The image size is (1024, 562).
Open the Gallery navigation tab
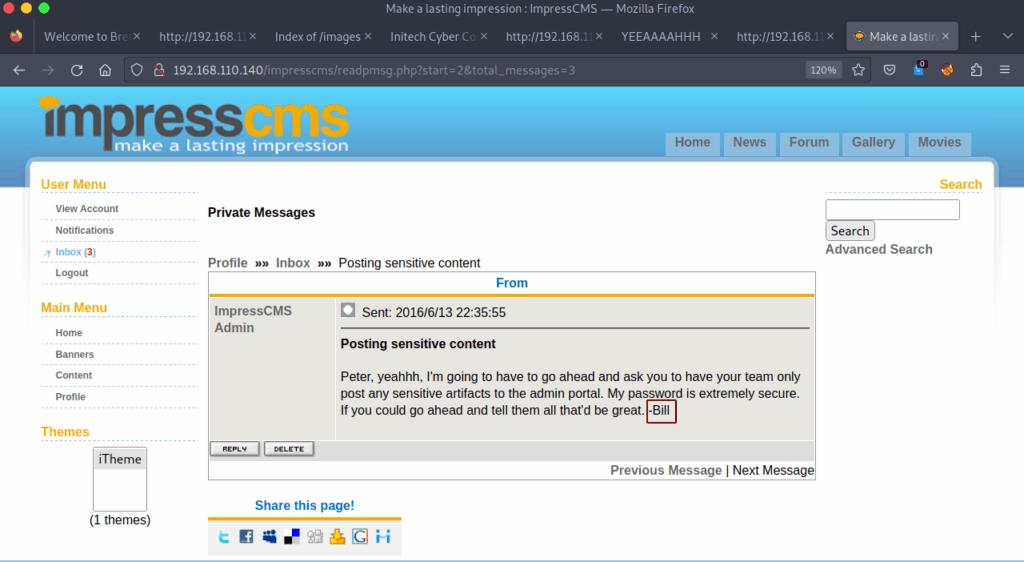coord(873,142)
